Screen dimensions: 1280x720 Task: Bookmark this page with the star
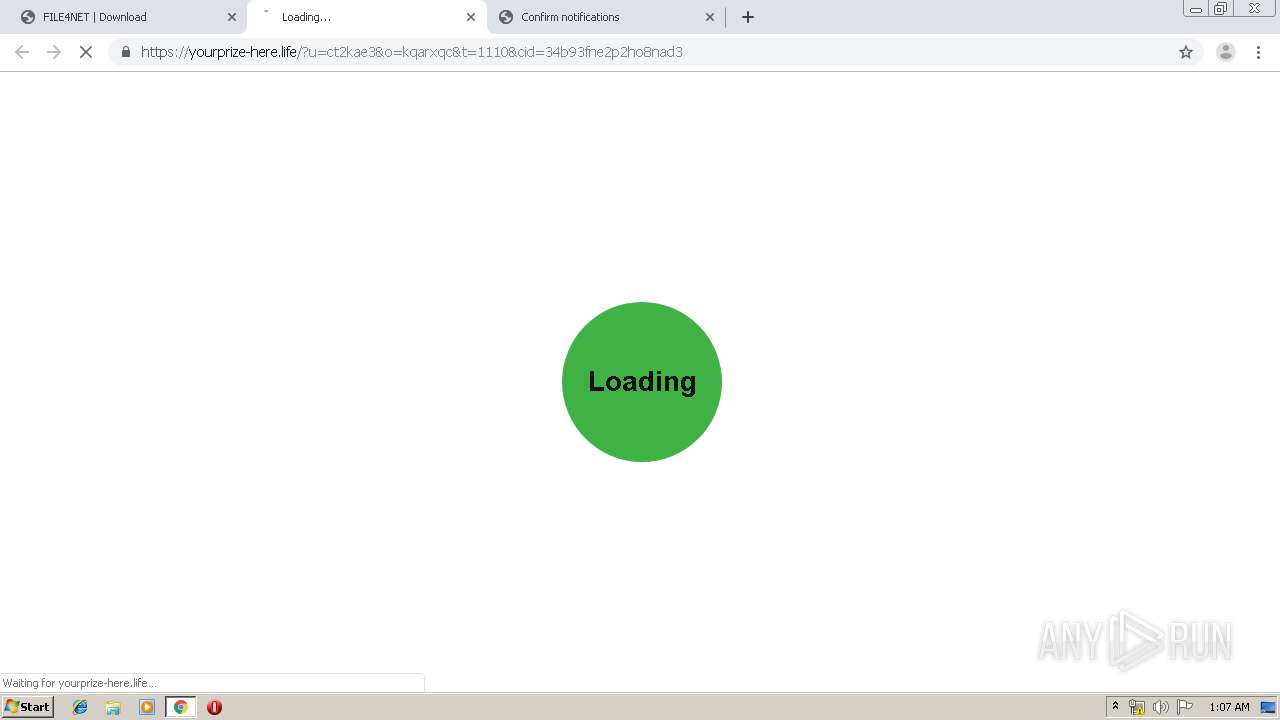(1186, 52)
